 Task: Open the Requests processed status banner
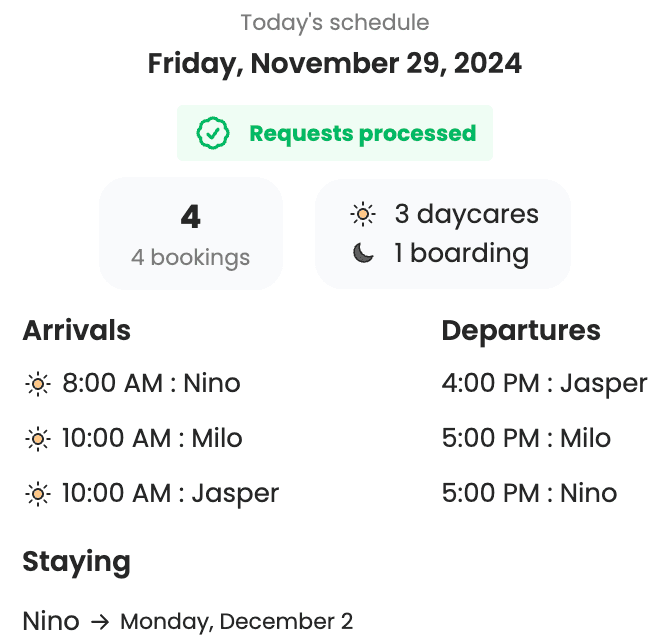coord(335,133)
